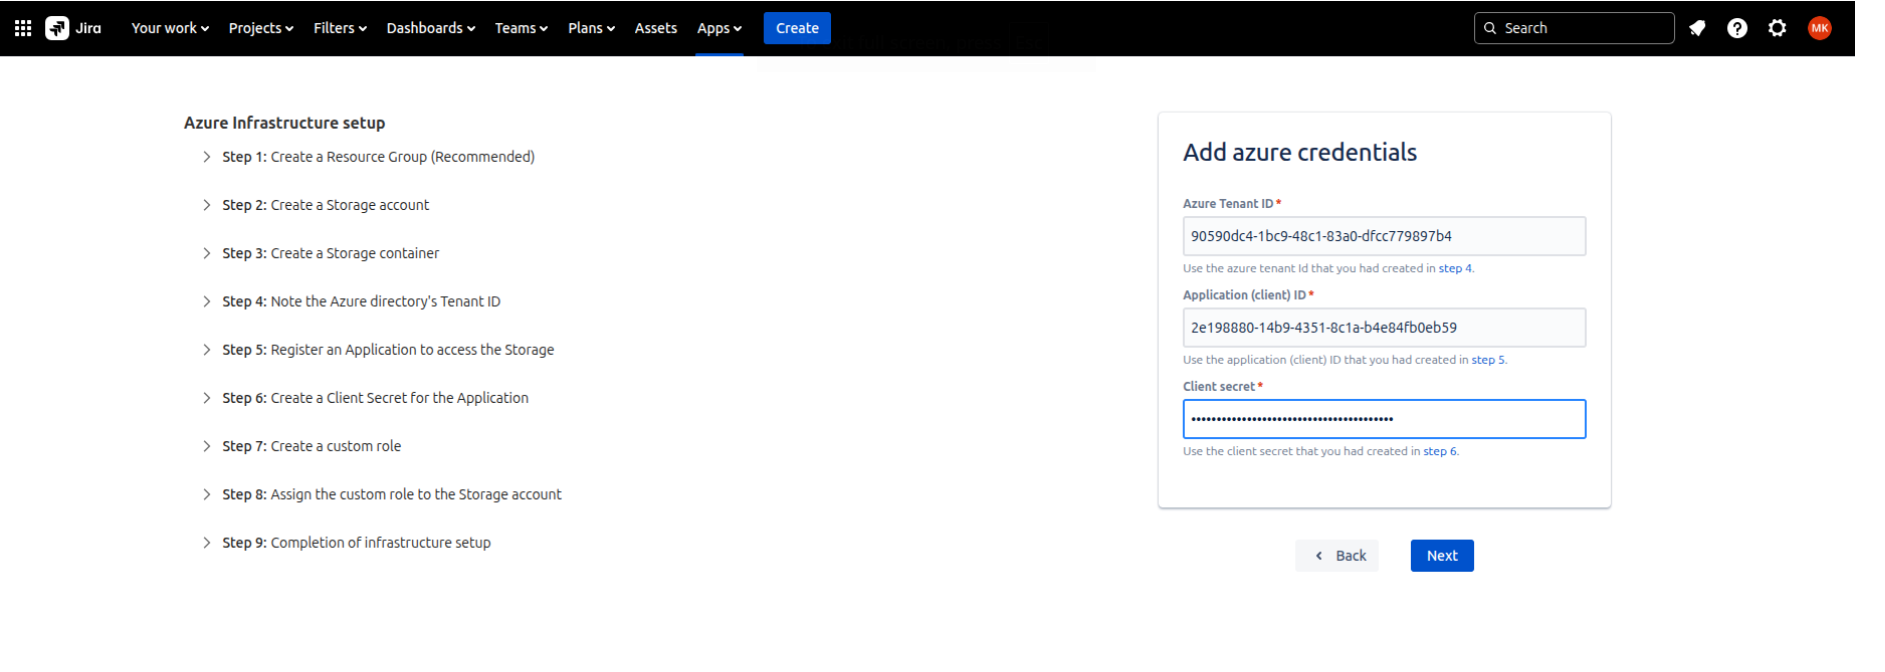The height and width of the screenshot is (672, 1885).
Task: Click the Jira logo
Action: tap(74, 28)
